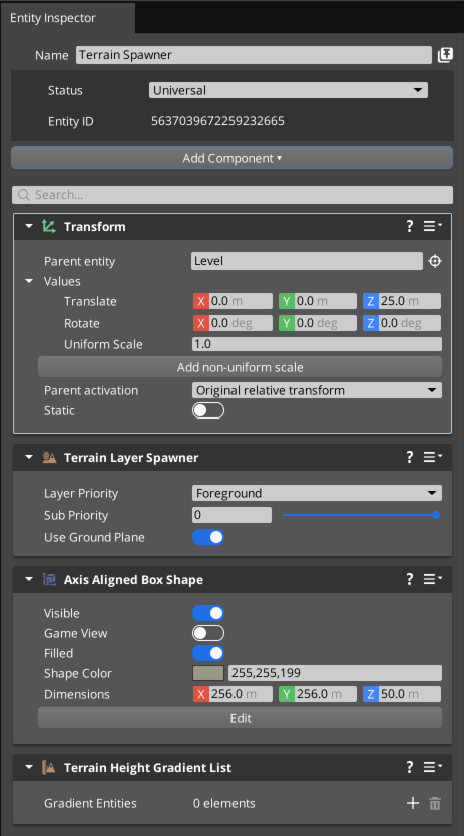Toggle the Static switch on
The width and height of the screenshot is (464, 836).
pos(208,410)
